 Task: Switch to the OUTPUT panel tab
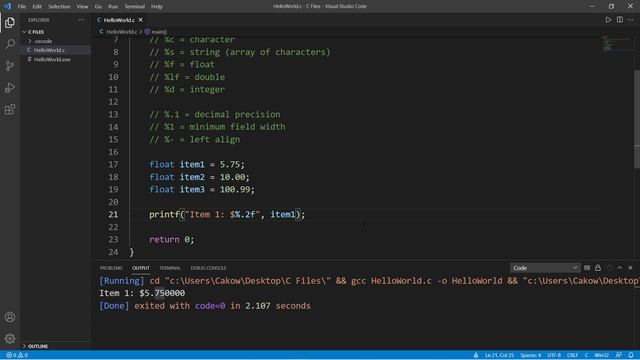click(x=141, y=268)
